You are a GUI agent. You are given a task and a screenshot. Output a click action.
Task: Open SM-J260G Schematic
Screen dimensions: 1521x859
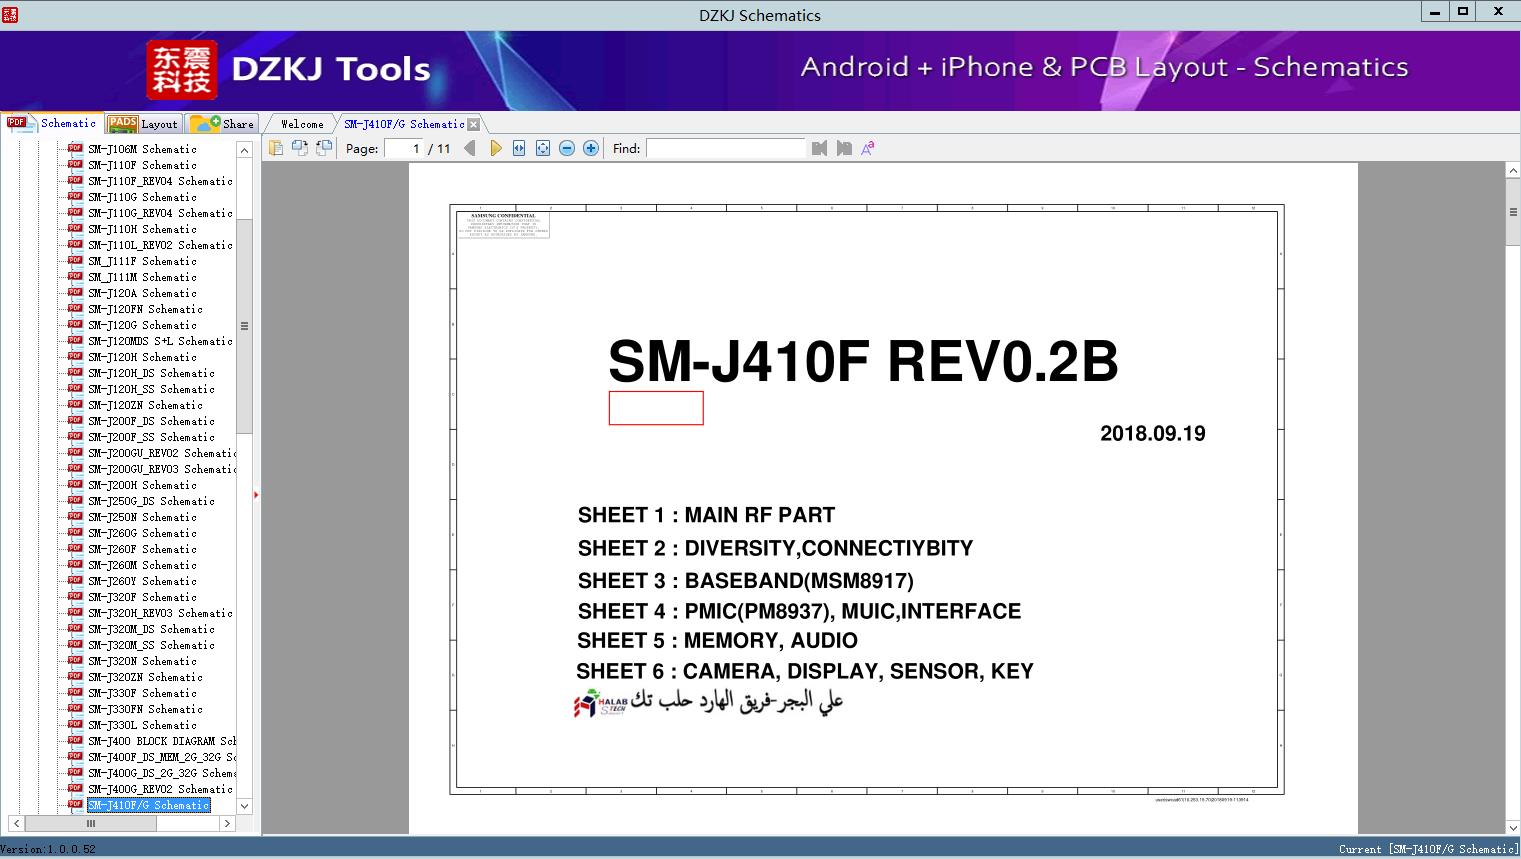142,533
